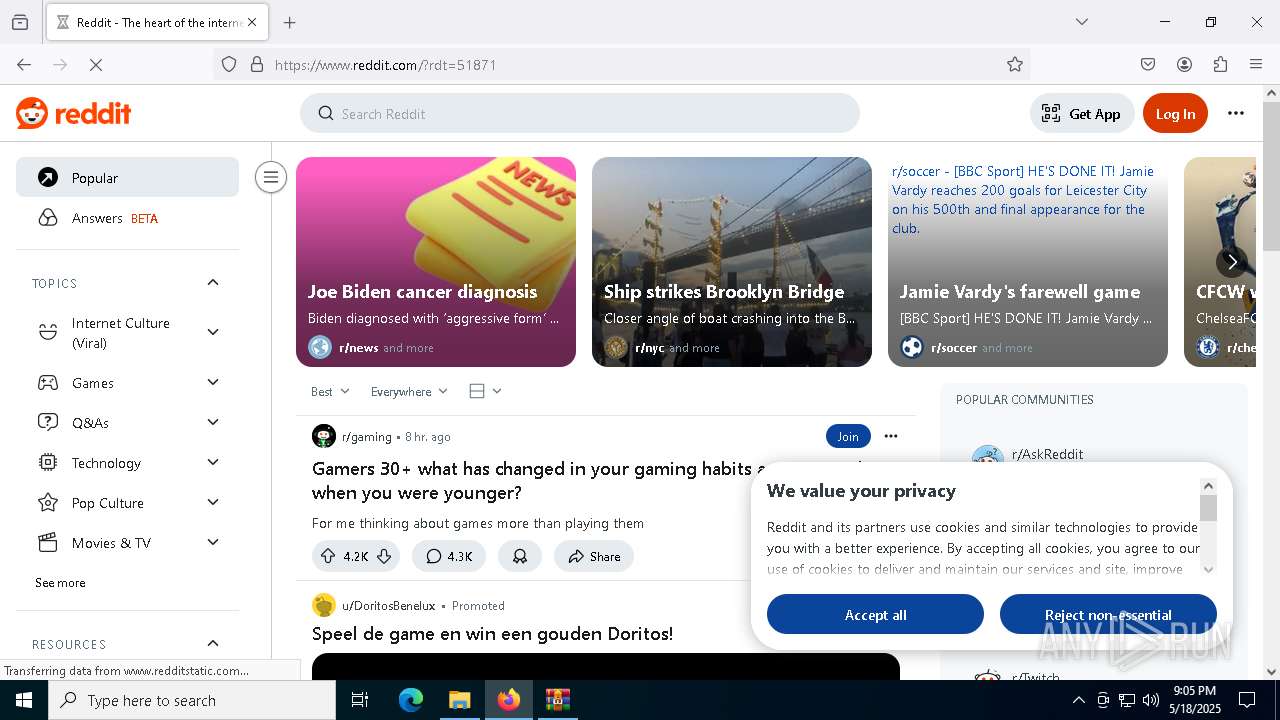Expand the Games topic
Screen dimensions: 1280x720
coord(127,383)
